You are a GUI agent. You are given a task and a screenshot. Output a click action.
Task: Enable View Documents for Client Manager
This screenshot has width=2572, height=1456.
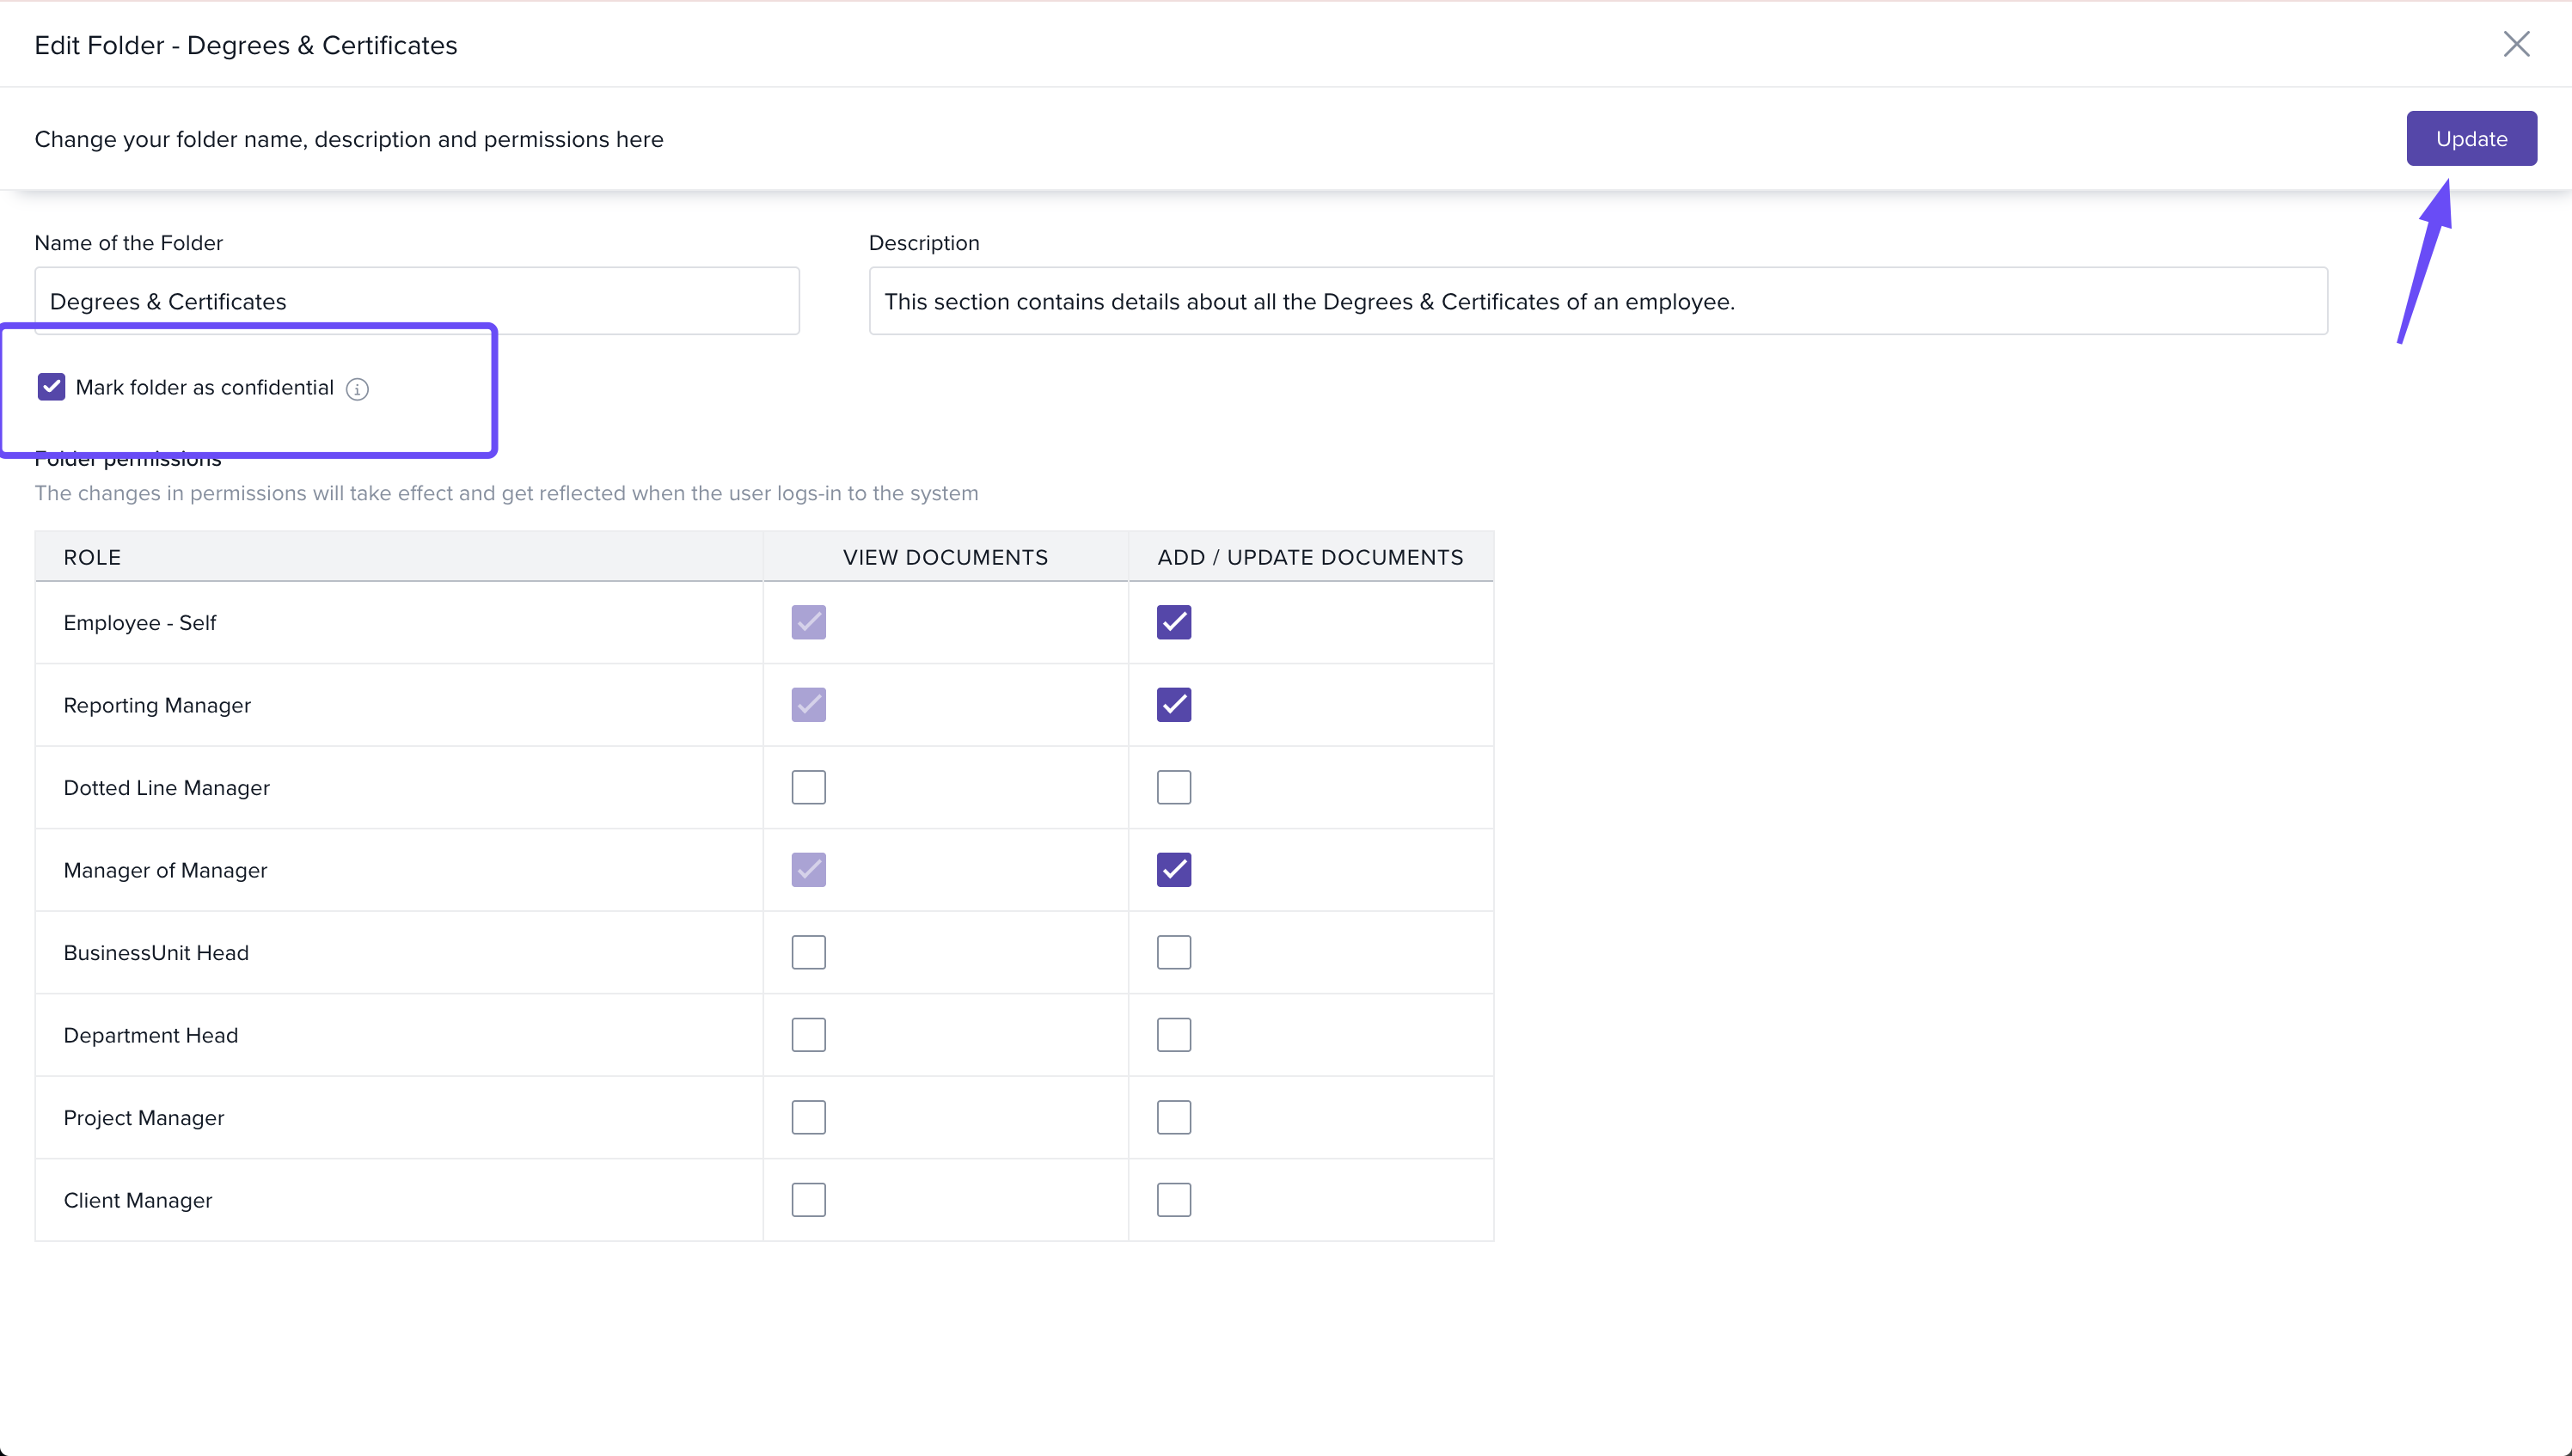808,1200
